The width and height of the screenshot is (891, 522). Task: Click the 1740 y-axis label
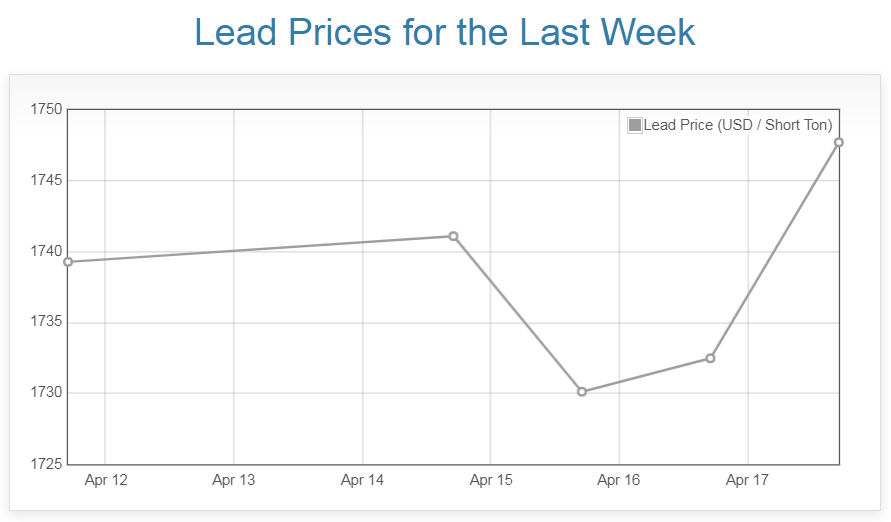point(45,251)
